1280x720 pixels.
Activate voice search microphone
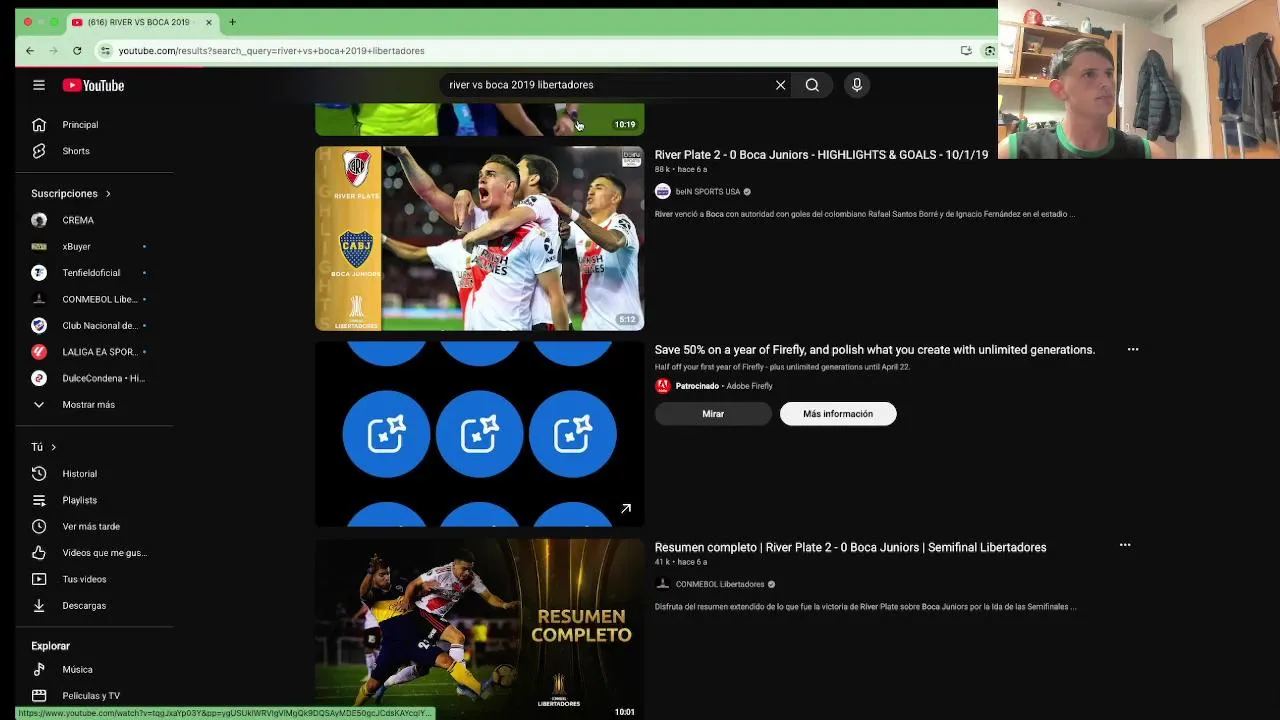(856, 85)
